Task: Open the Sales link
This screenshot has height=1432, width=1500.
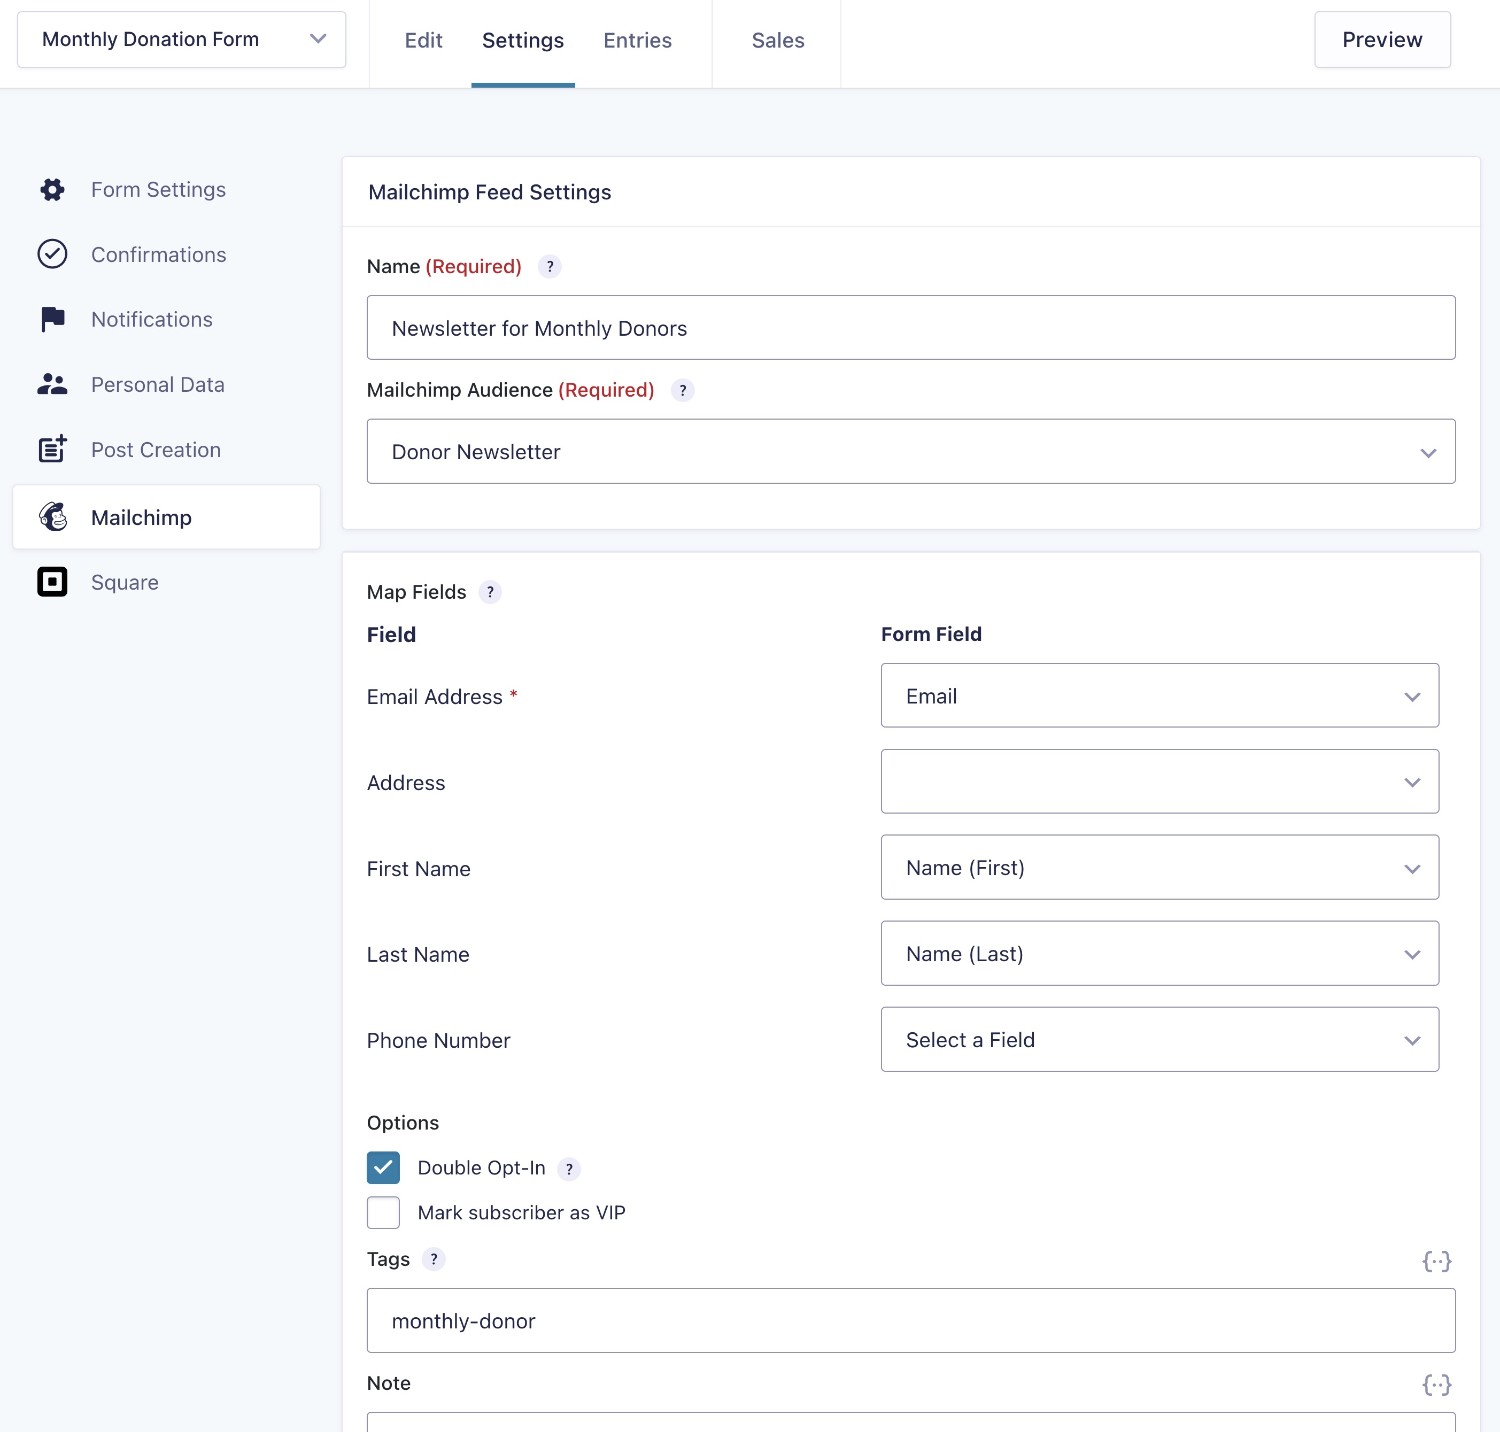Action: (x=777, y=41)
